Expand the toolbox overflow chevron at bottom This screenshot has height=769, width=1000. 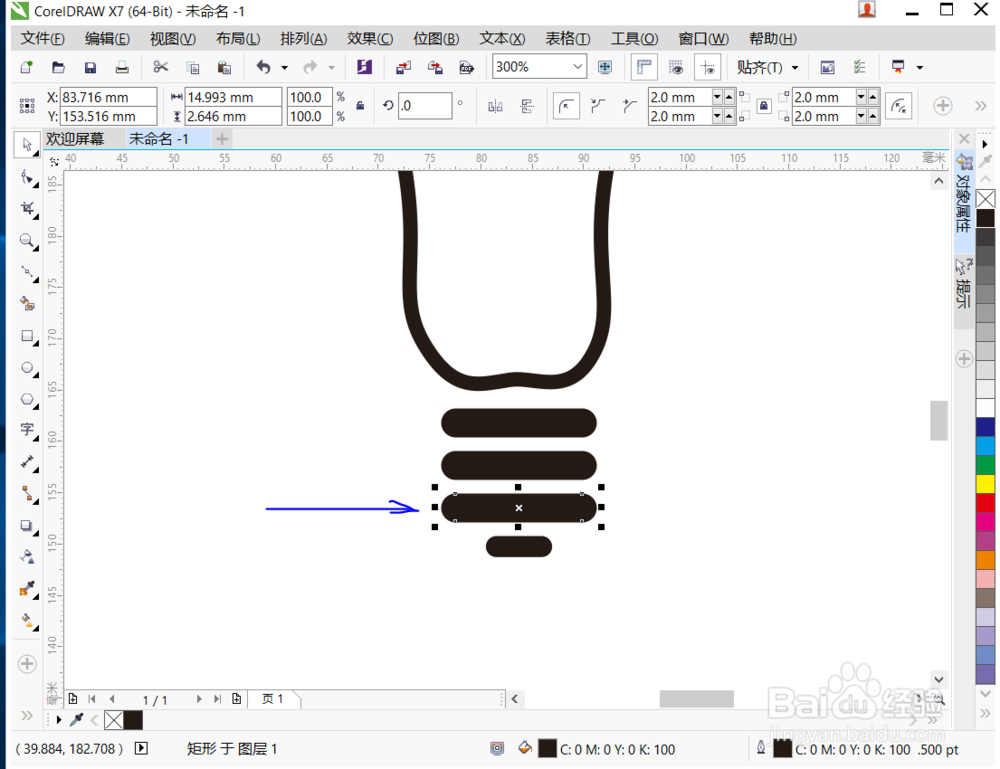[x=27, y=715]
